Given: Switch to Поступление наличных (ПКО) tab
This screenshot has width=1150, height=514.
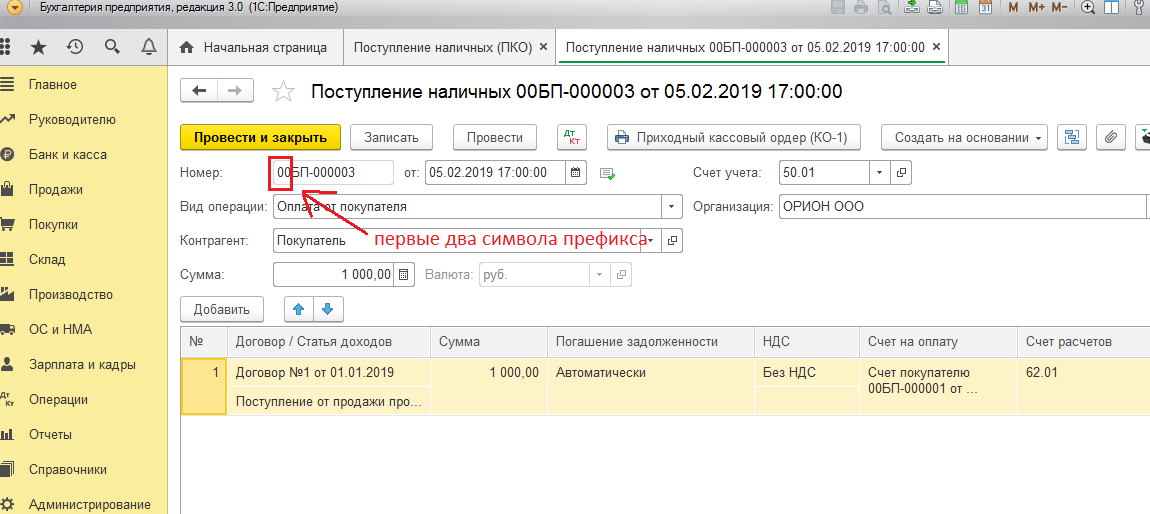Looking at the screenshot, I should point(440,47).
